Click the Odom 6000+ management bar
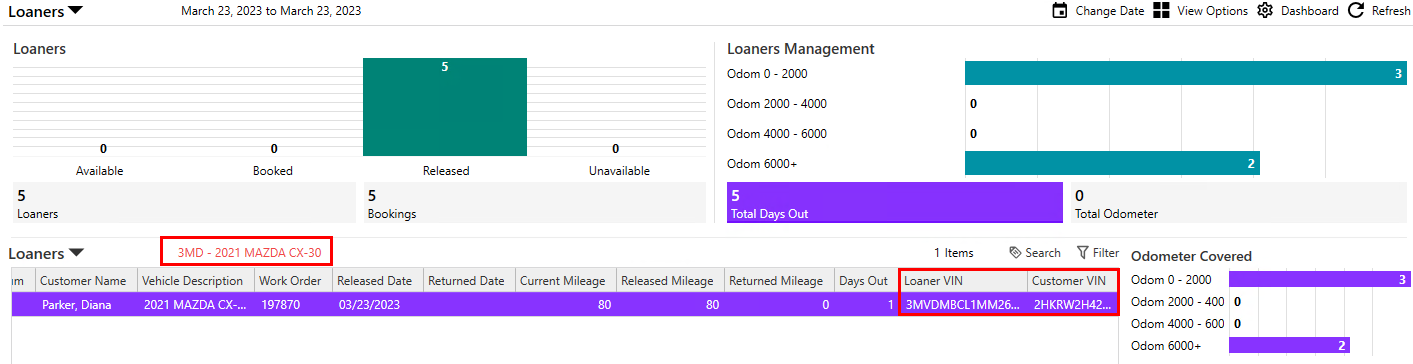The width and height of the screenshot is (1413, 364). click(1112, 163)
